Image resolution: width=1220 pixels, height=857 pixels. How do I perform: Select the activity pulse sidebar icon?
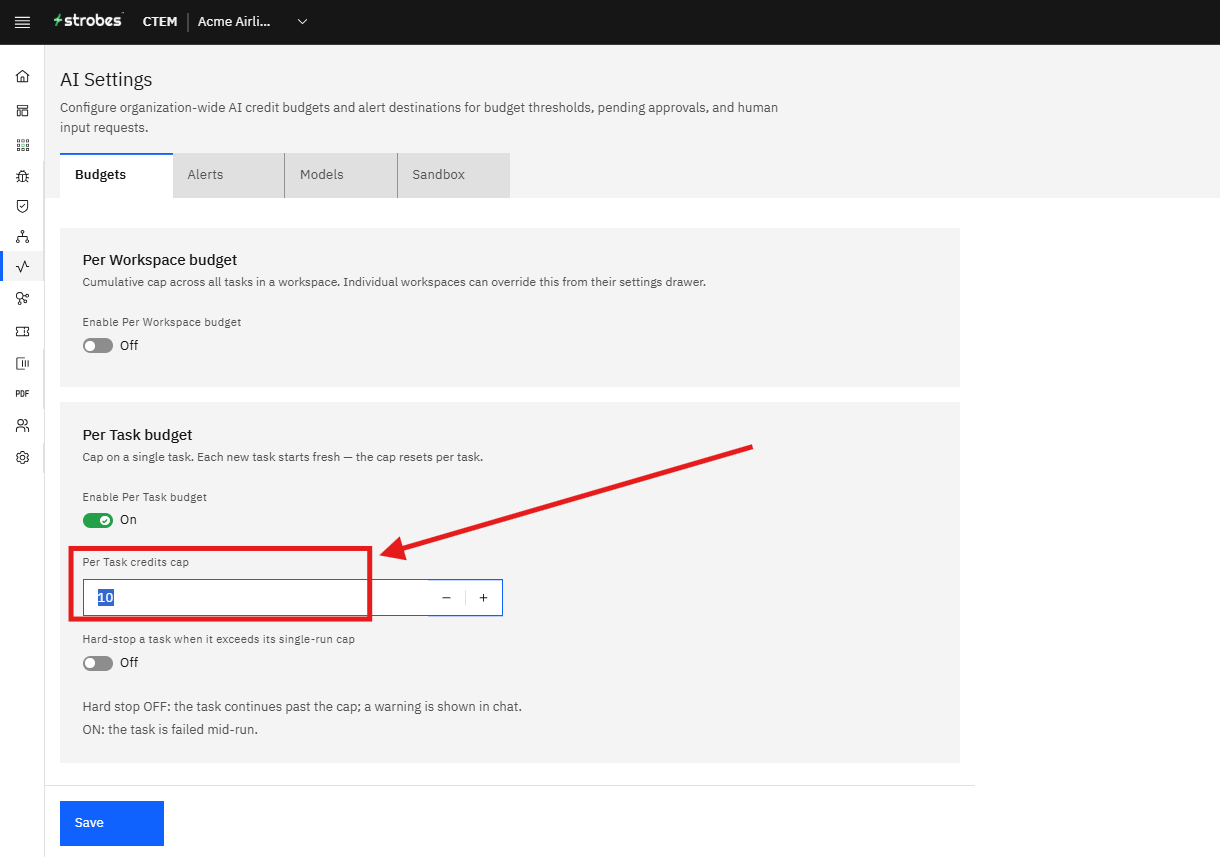[22, 266]
